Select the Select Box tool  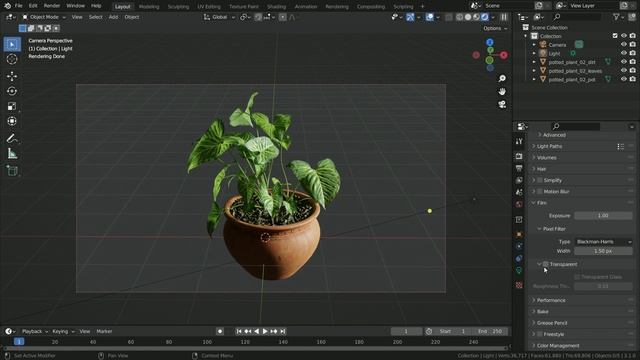tap(12, 44)
